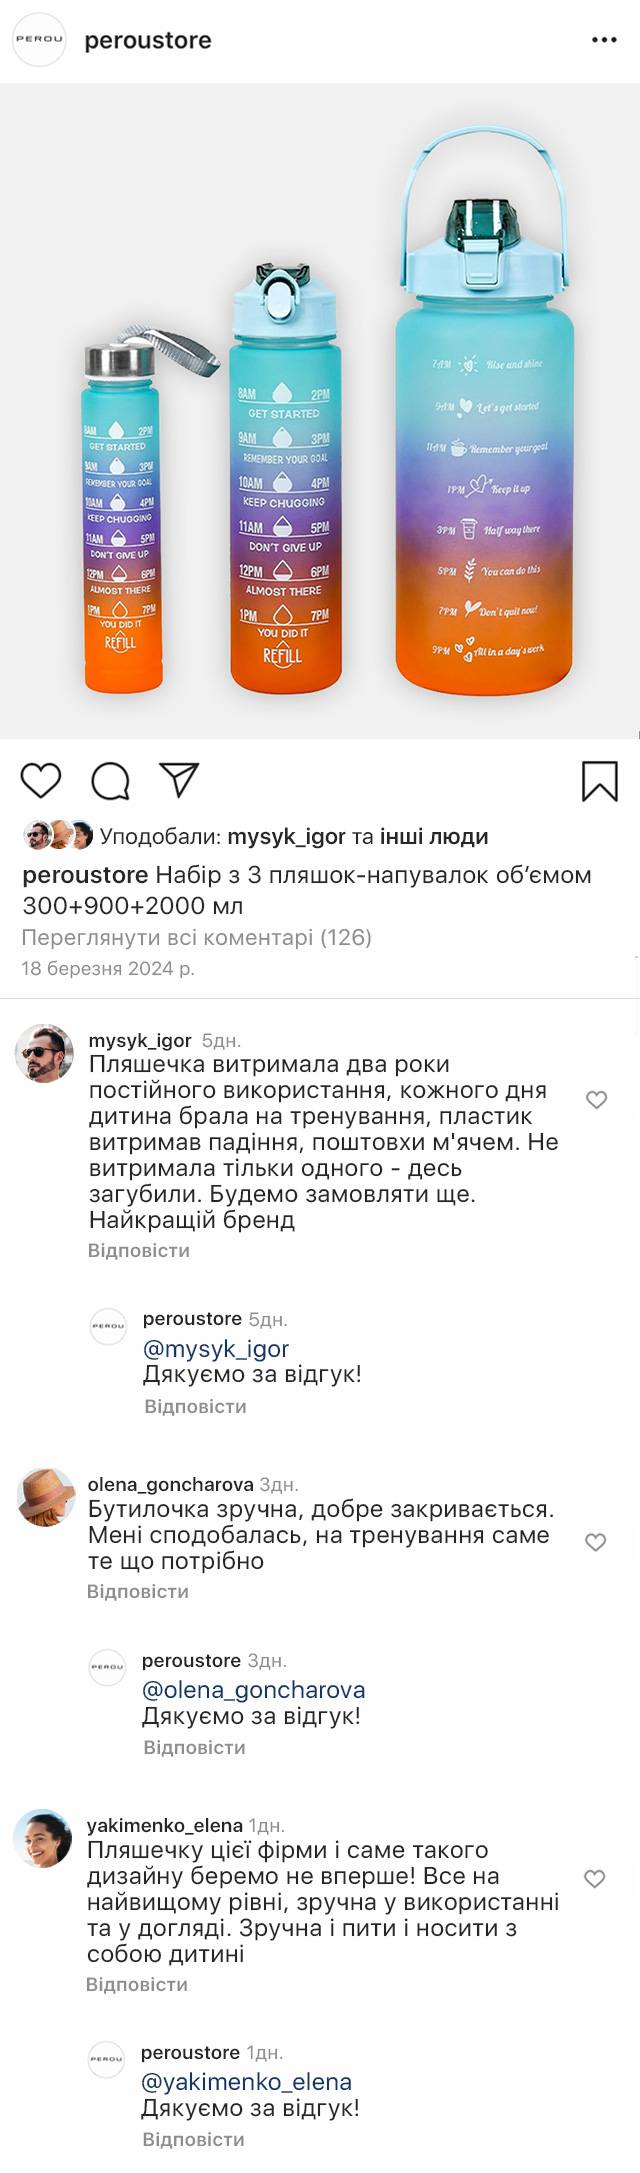Share the post via paper plane icon
This screenshot has width=640, height=2173.
[x=179, y=780]
